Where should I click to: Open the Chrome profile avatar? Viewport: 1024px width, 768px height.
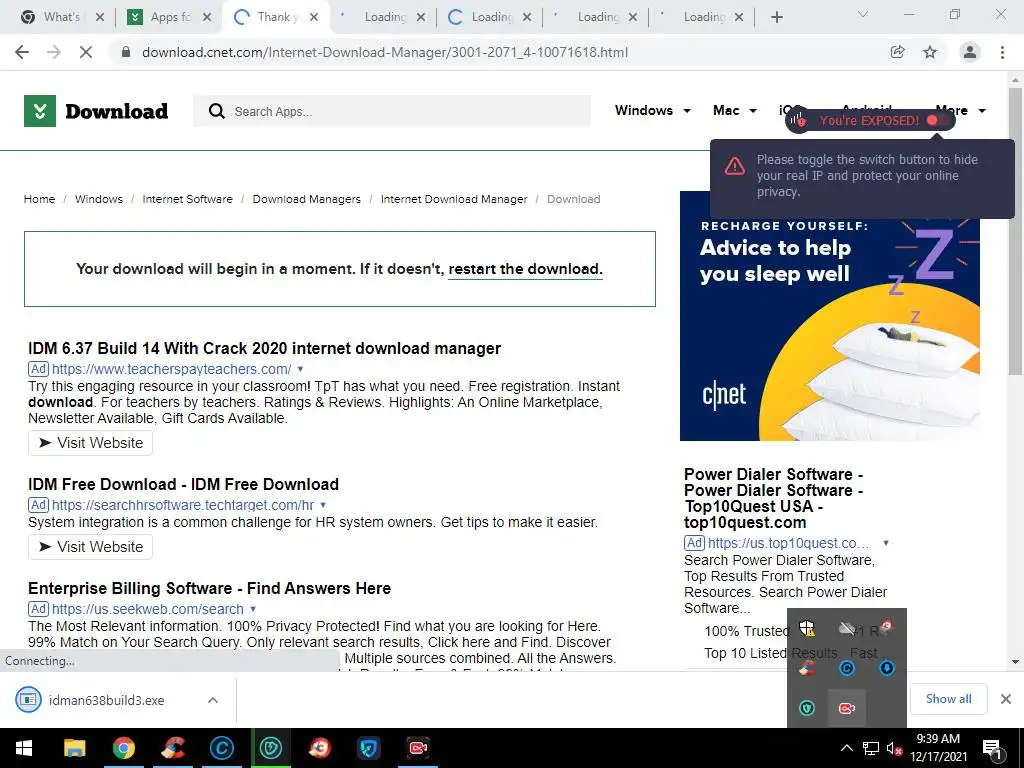pos(970,52)
